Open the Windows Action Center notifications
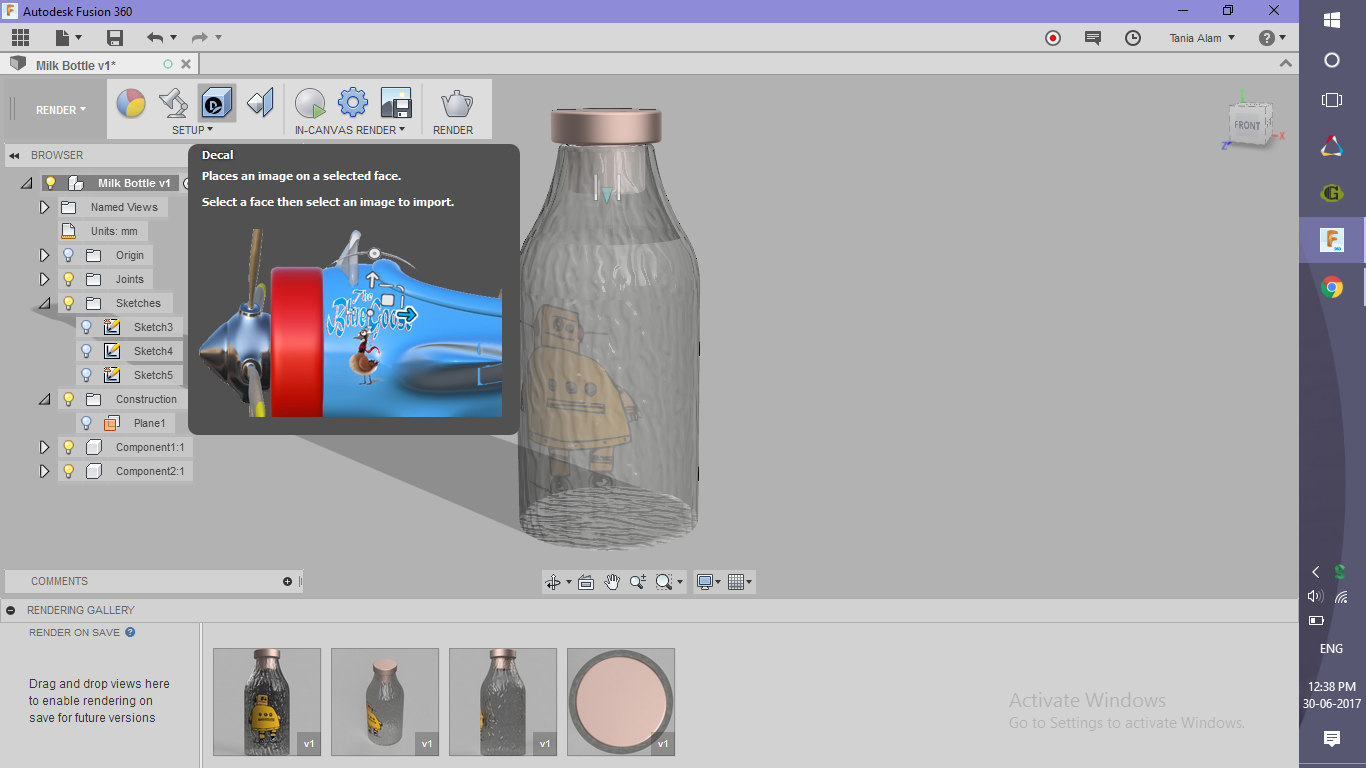The height and width of the screenshot is (768, 1366). click(1331, 739)
